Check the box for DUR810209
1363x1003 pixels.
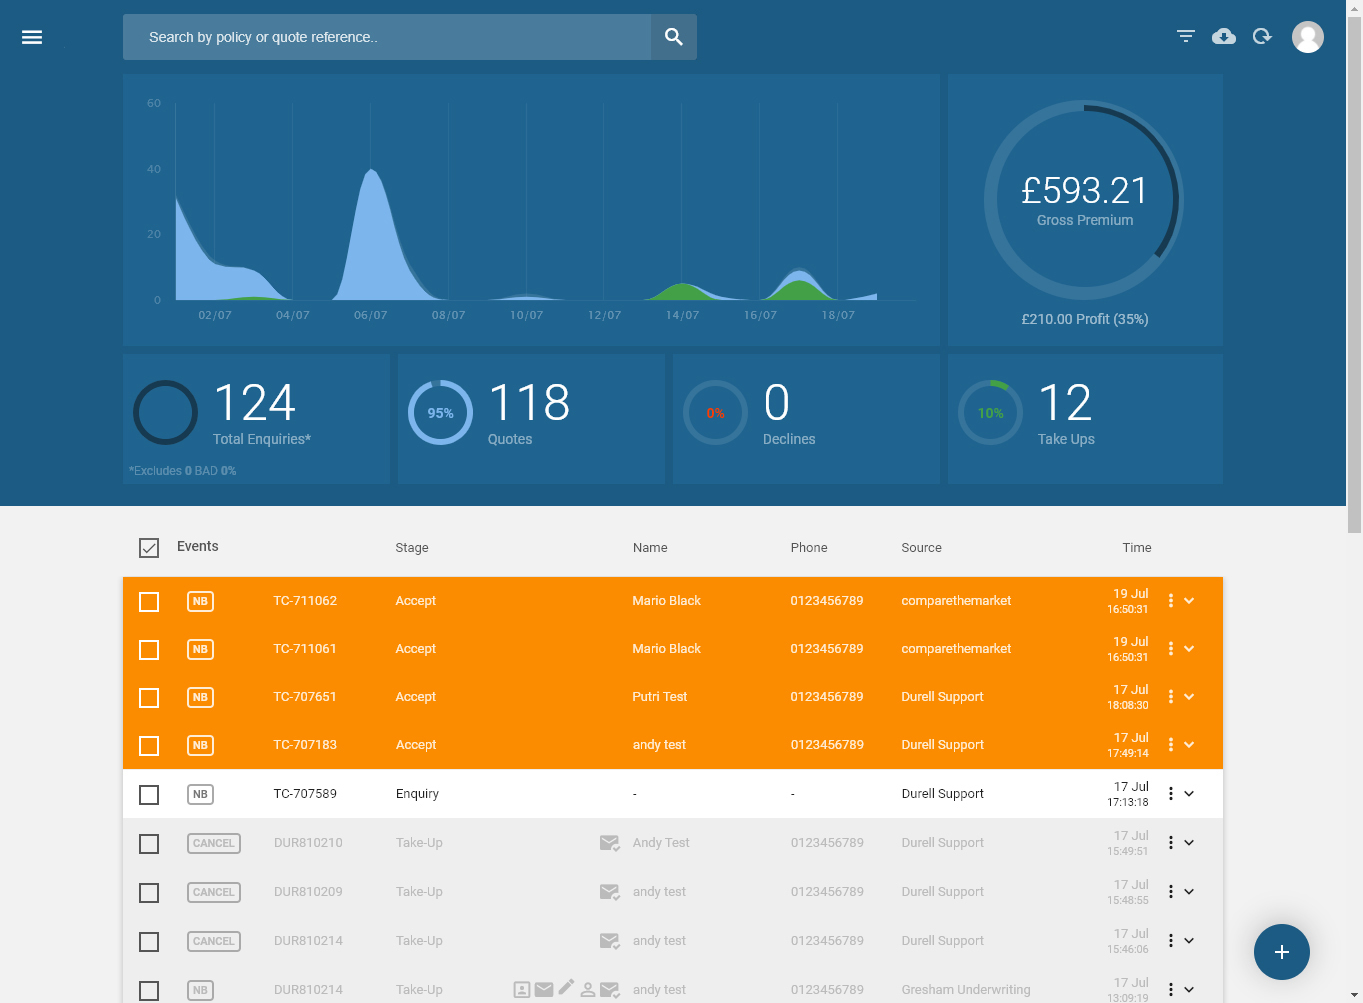(x=149, y=893)
